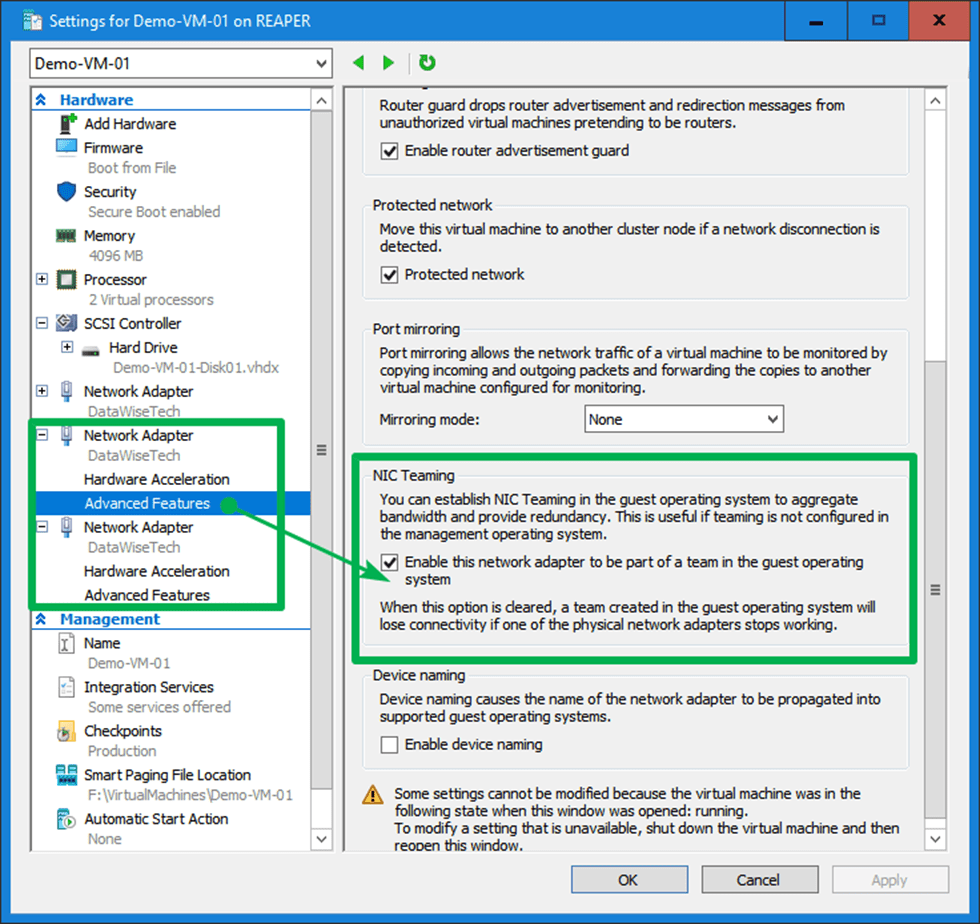Click the Name icon under Management
Viewport: 980px width, 924px height.
point(66,643)
